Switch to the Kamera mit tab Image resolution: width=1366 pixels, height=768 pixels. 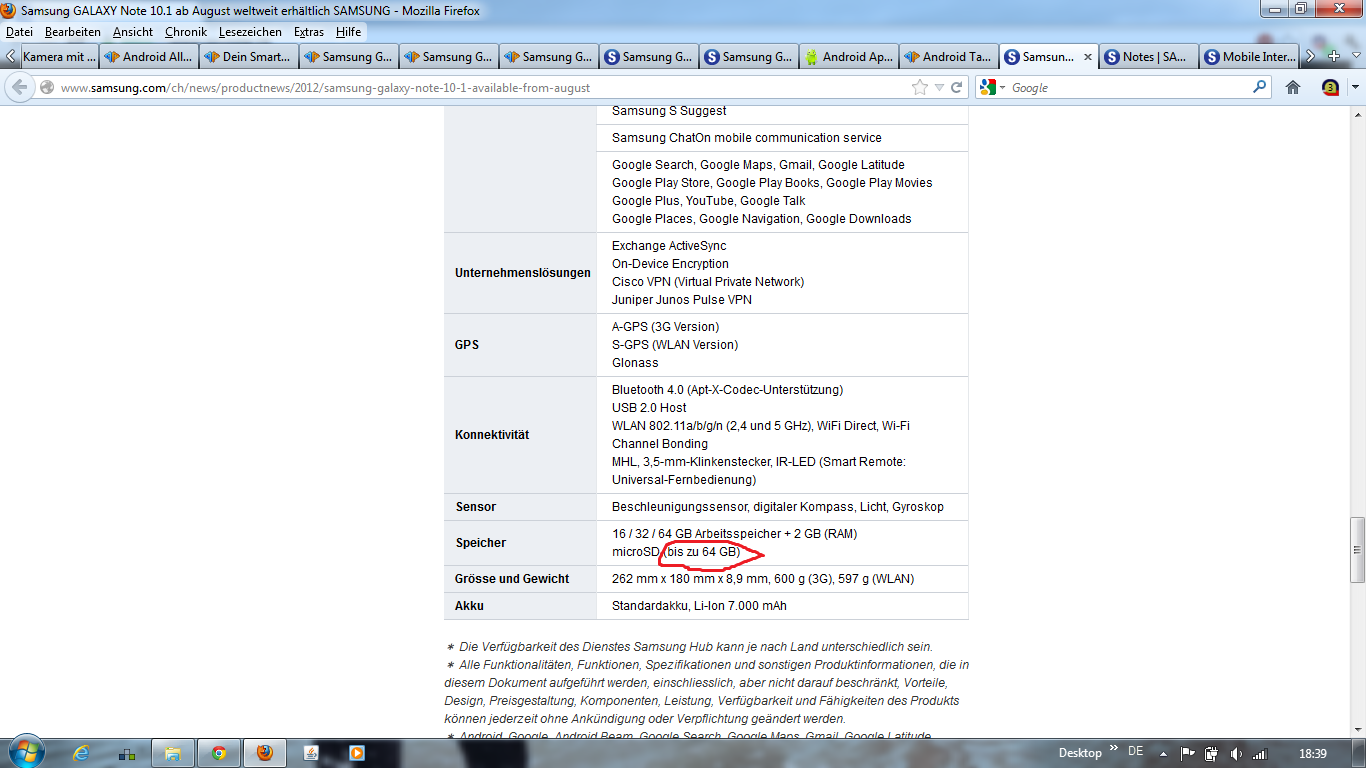click(x=59, y=57)
